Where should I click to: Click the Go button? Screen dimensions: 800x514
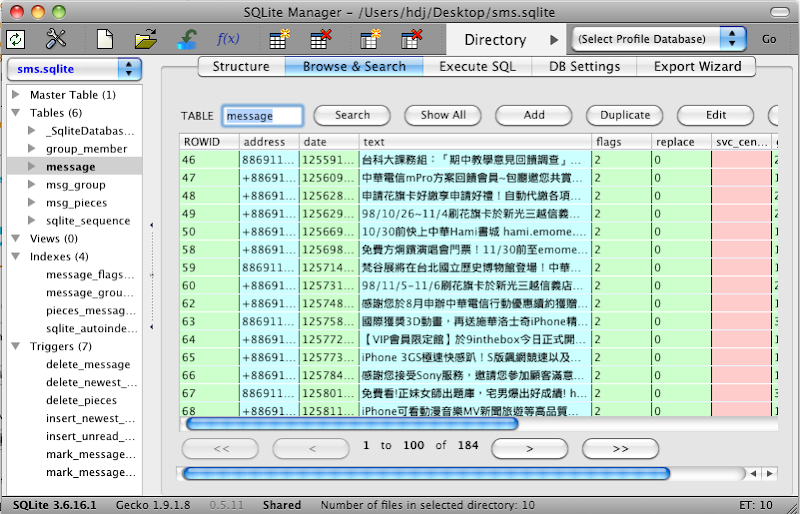click(x=769, y=39)
